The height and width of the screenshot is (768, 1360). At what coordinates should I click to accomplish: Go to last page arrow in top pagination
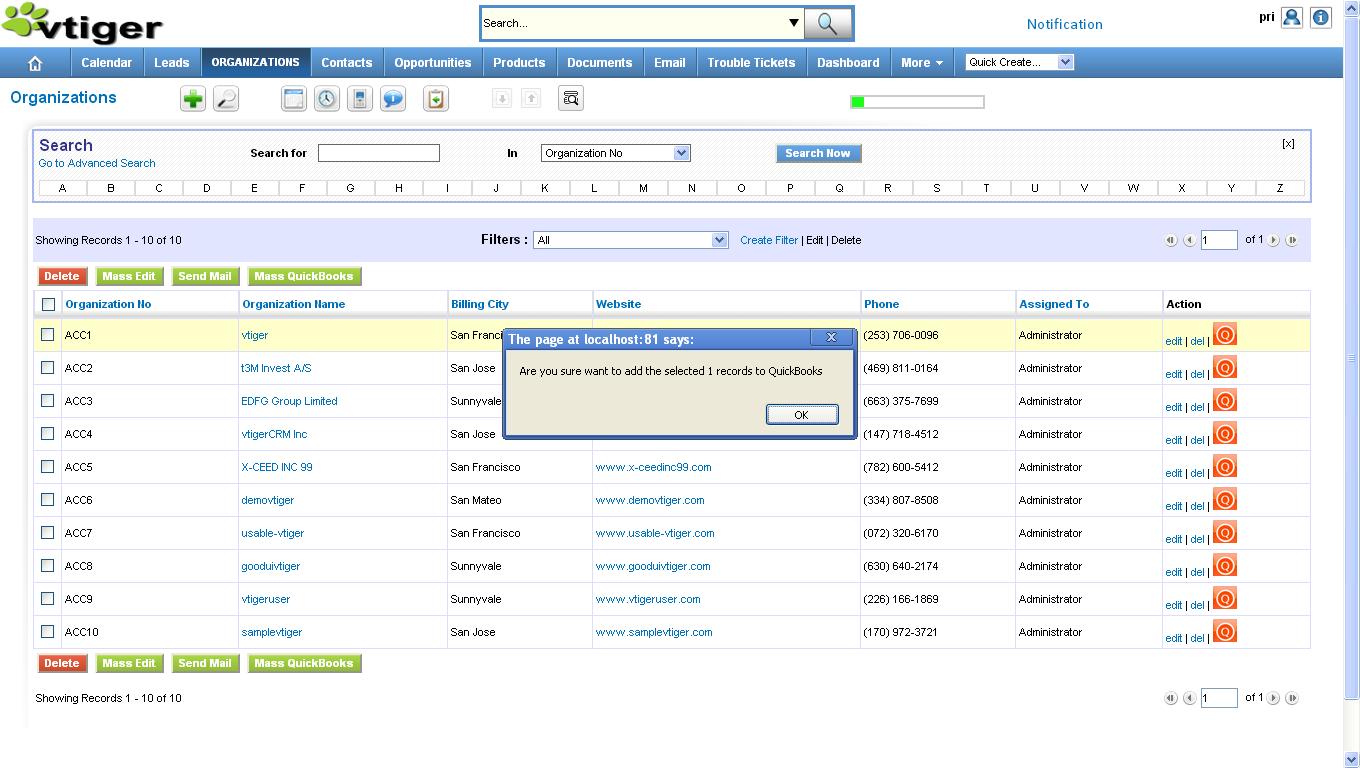point(1292,240)
